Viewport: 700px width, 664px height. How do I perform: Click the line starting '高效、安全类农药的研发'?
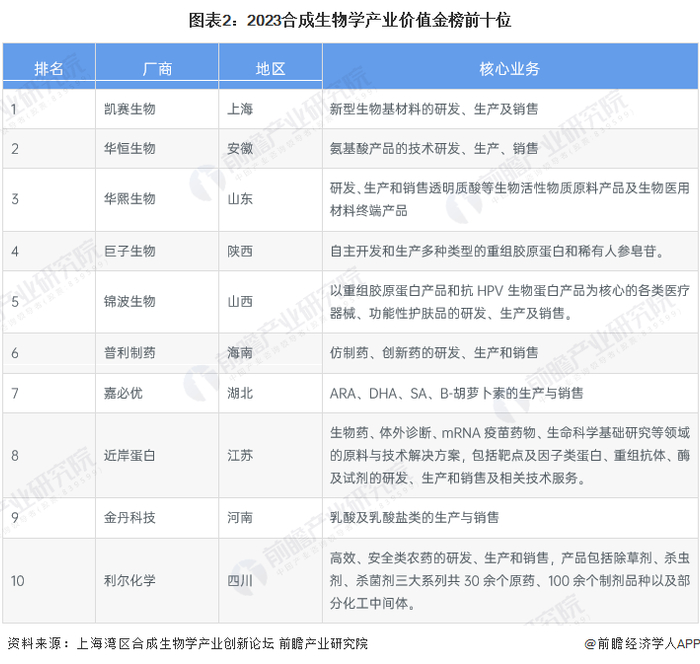tap(510, 558)
